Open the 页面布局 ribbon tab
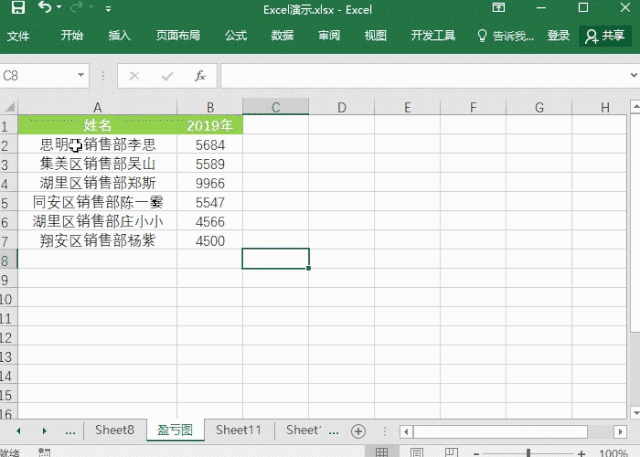The height and width of the screenshot is (457, 640). (178, 35)
